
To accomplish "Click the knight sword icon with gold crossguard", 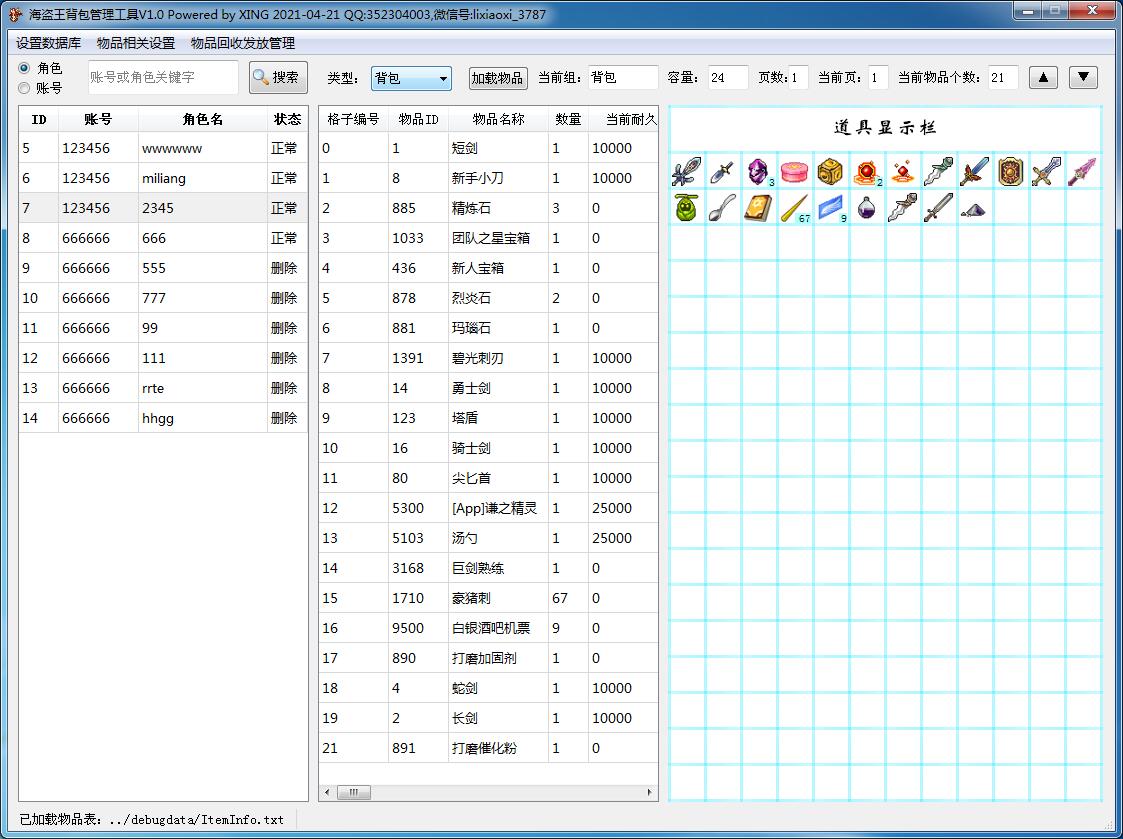I will tap(1046, 172).
